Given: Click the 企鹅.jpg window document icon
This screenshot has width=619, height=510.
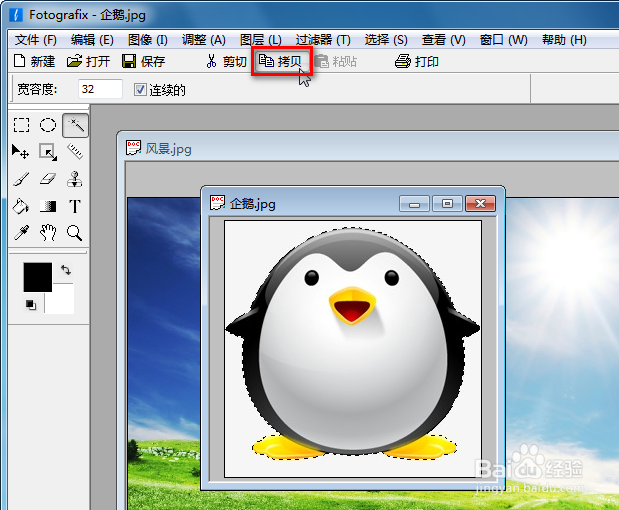Looking at the screenshot, I should [217, 203].
